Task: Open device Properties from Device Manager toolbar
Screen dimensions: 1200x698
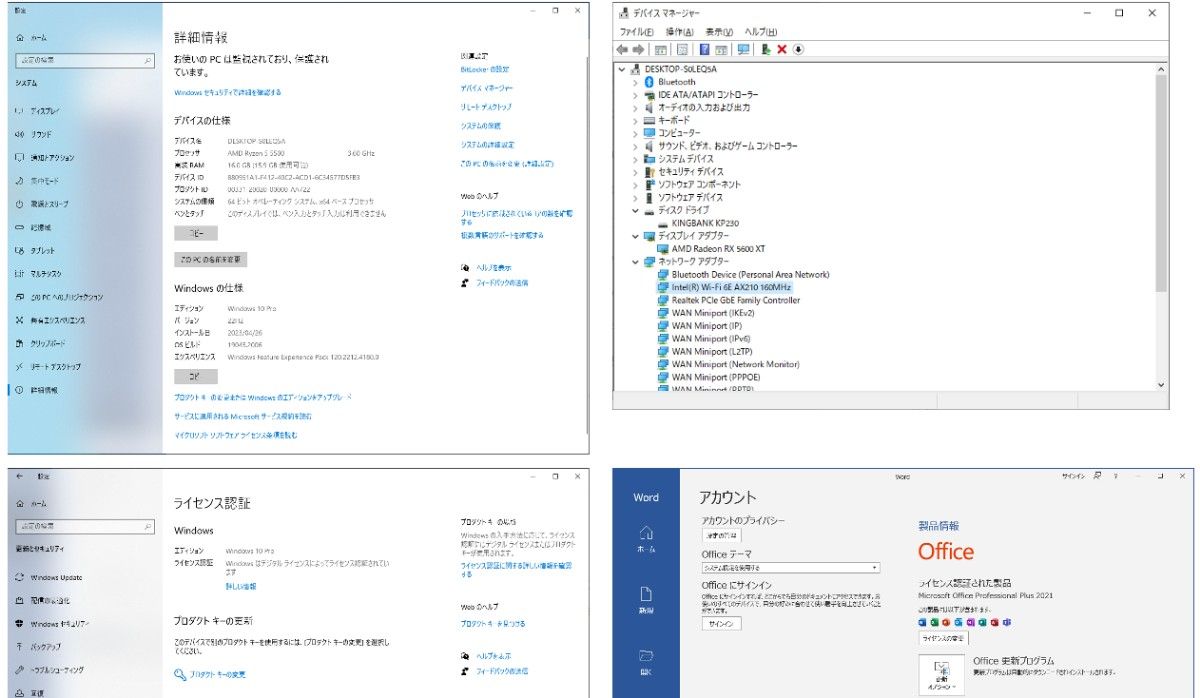Action: [x=683, y=49]
